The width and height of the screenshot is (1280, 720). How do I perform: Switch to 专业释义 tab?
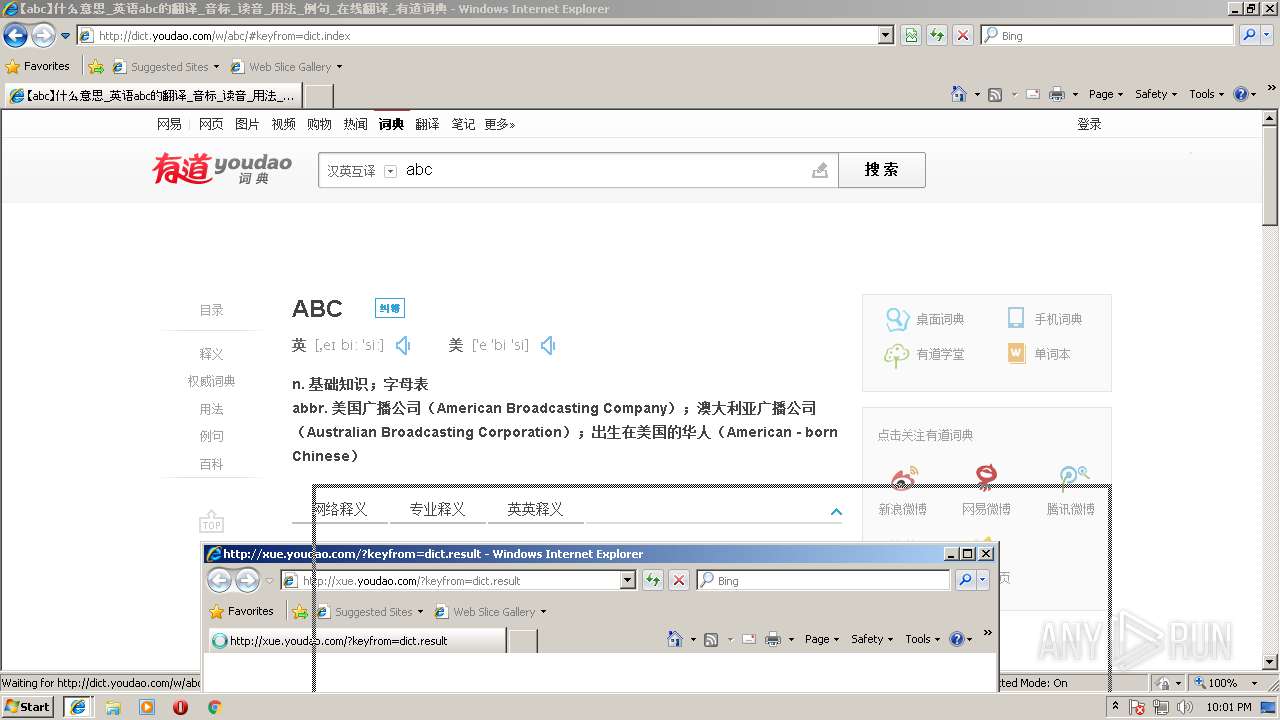437,509
